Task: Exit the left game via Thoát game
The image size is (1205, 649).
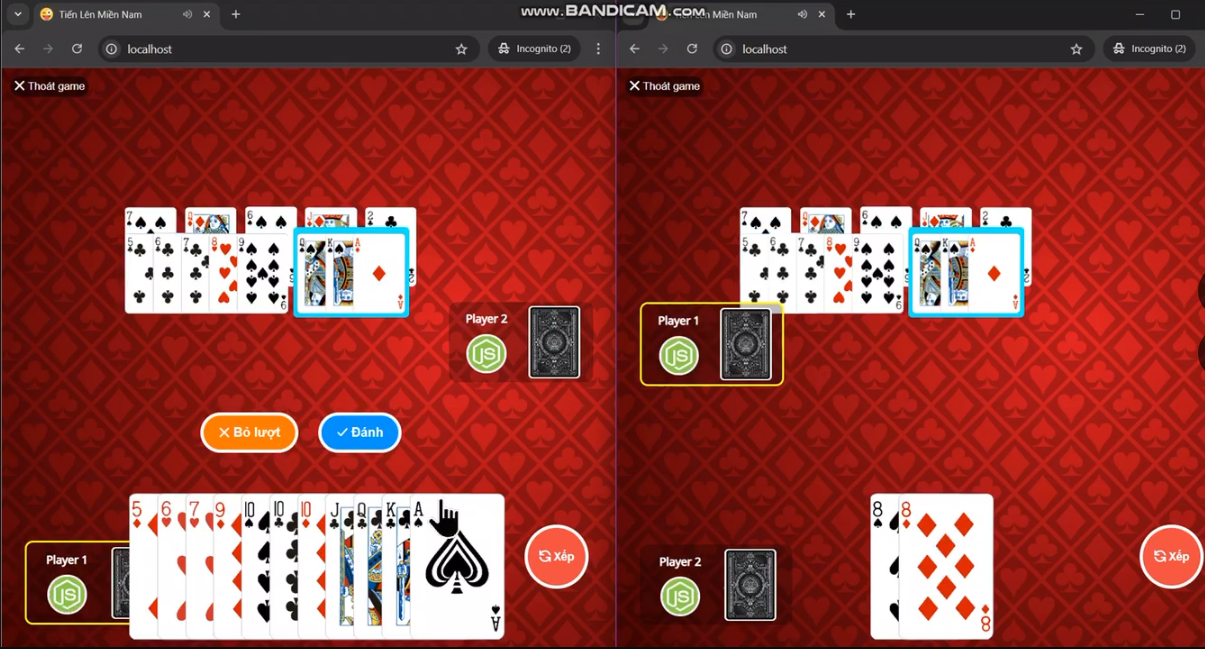Action: coord(49,86)
